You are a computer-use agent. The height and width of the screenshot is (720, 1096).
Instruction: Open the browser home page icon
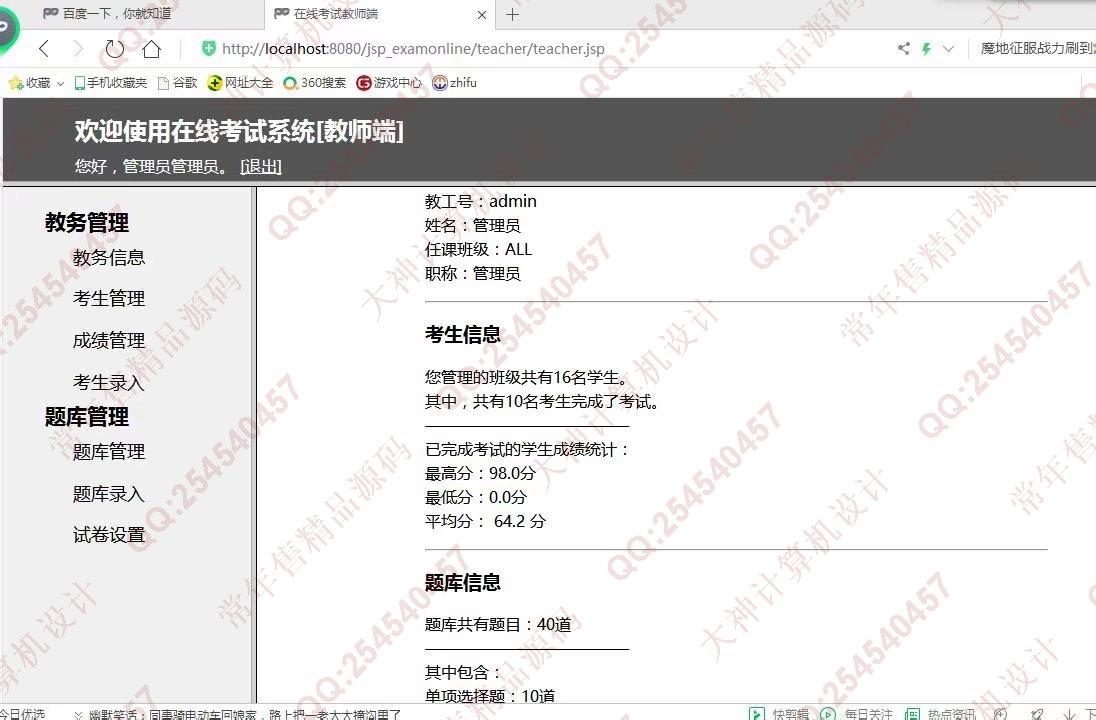pos(152,49)
